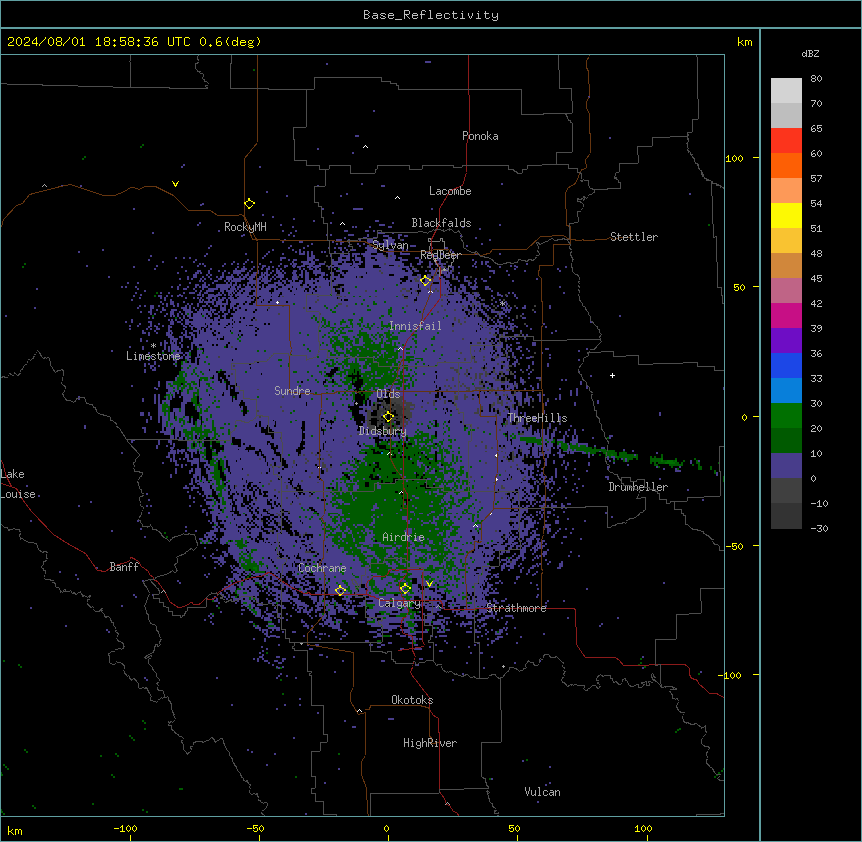The height and width of the screenshot is (842, 862).
Task: Click the Lacombe city label
Action: point(450,191)
